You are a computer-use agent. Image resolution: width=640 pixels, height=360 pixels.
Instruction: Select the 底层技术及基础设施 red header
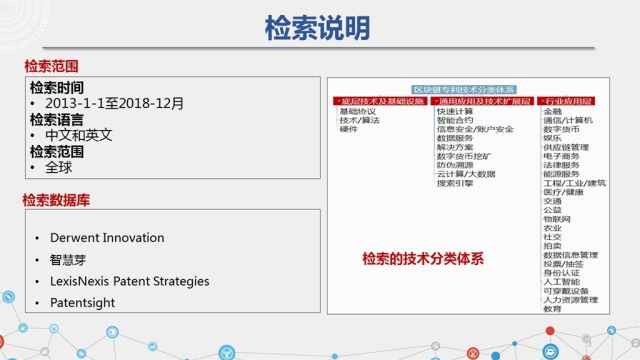(x=380, y=101)
